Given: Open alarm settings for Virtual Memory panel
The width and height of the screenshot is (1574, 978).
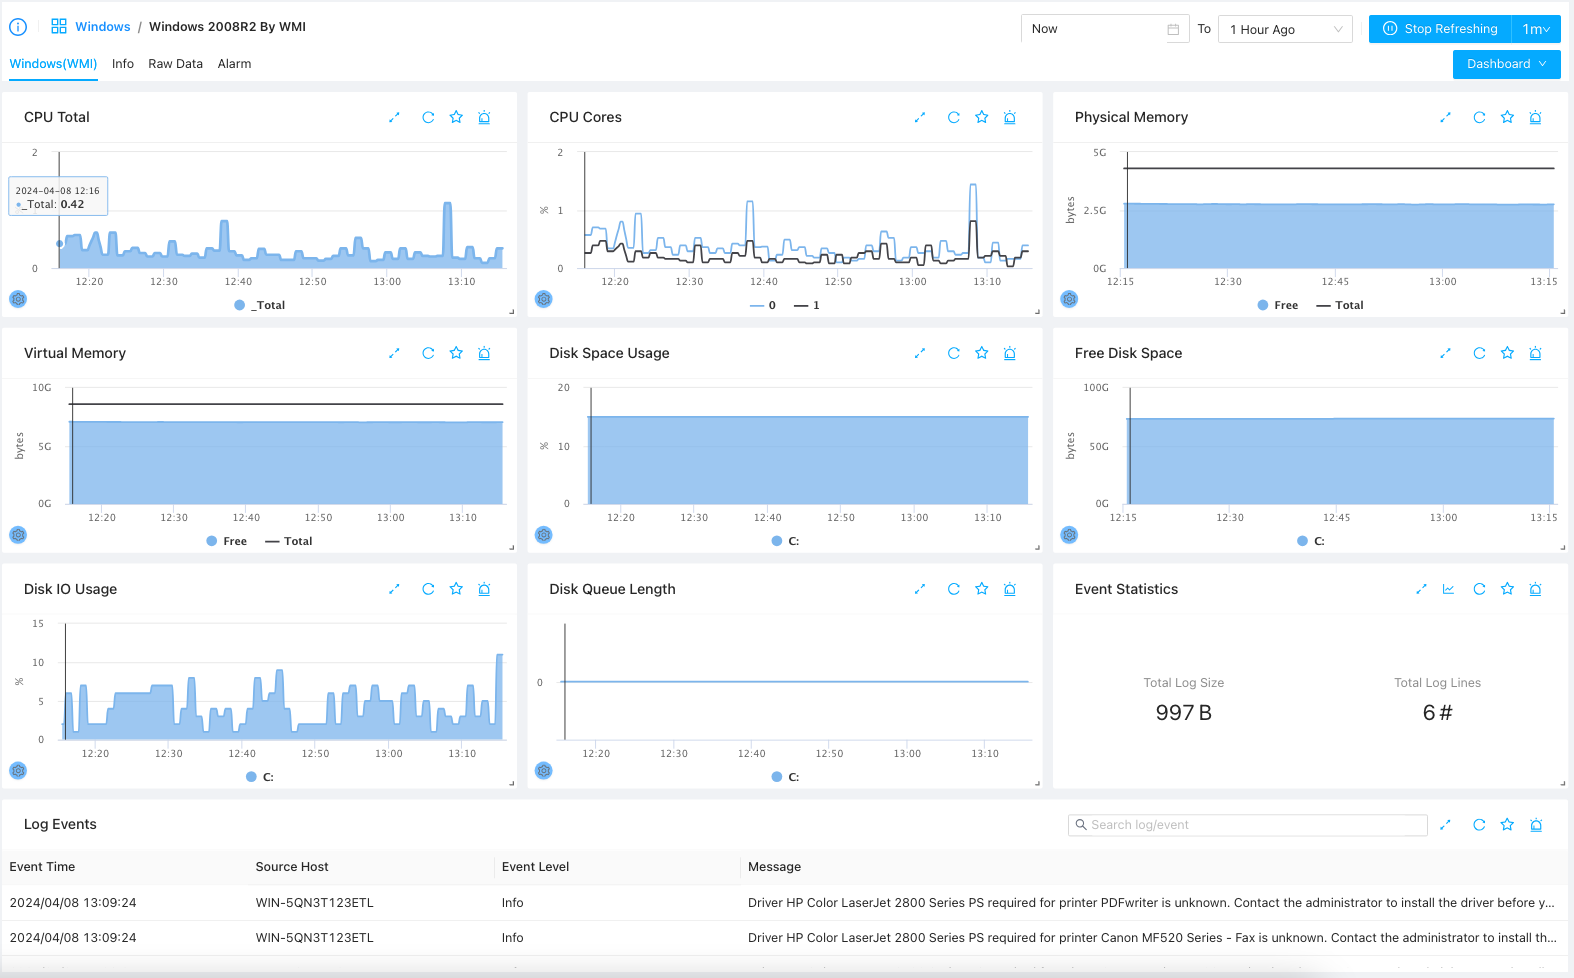Looking at the screenshot, I should pos(484,354).
